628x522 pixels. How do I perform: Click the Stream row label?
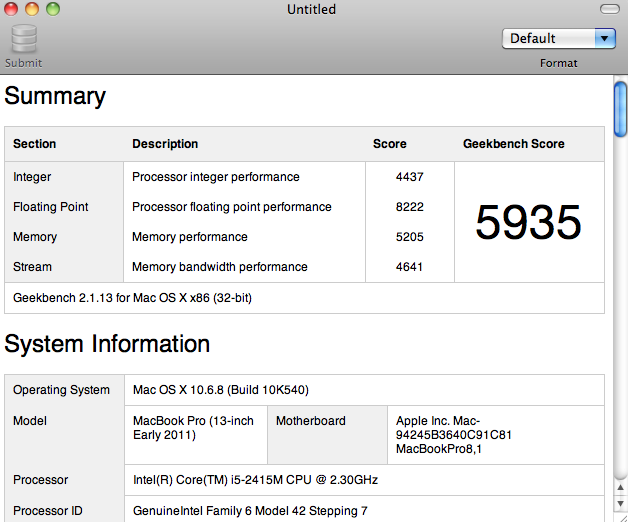tap(32, 267)
